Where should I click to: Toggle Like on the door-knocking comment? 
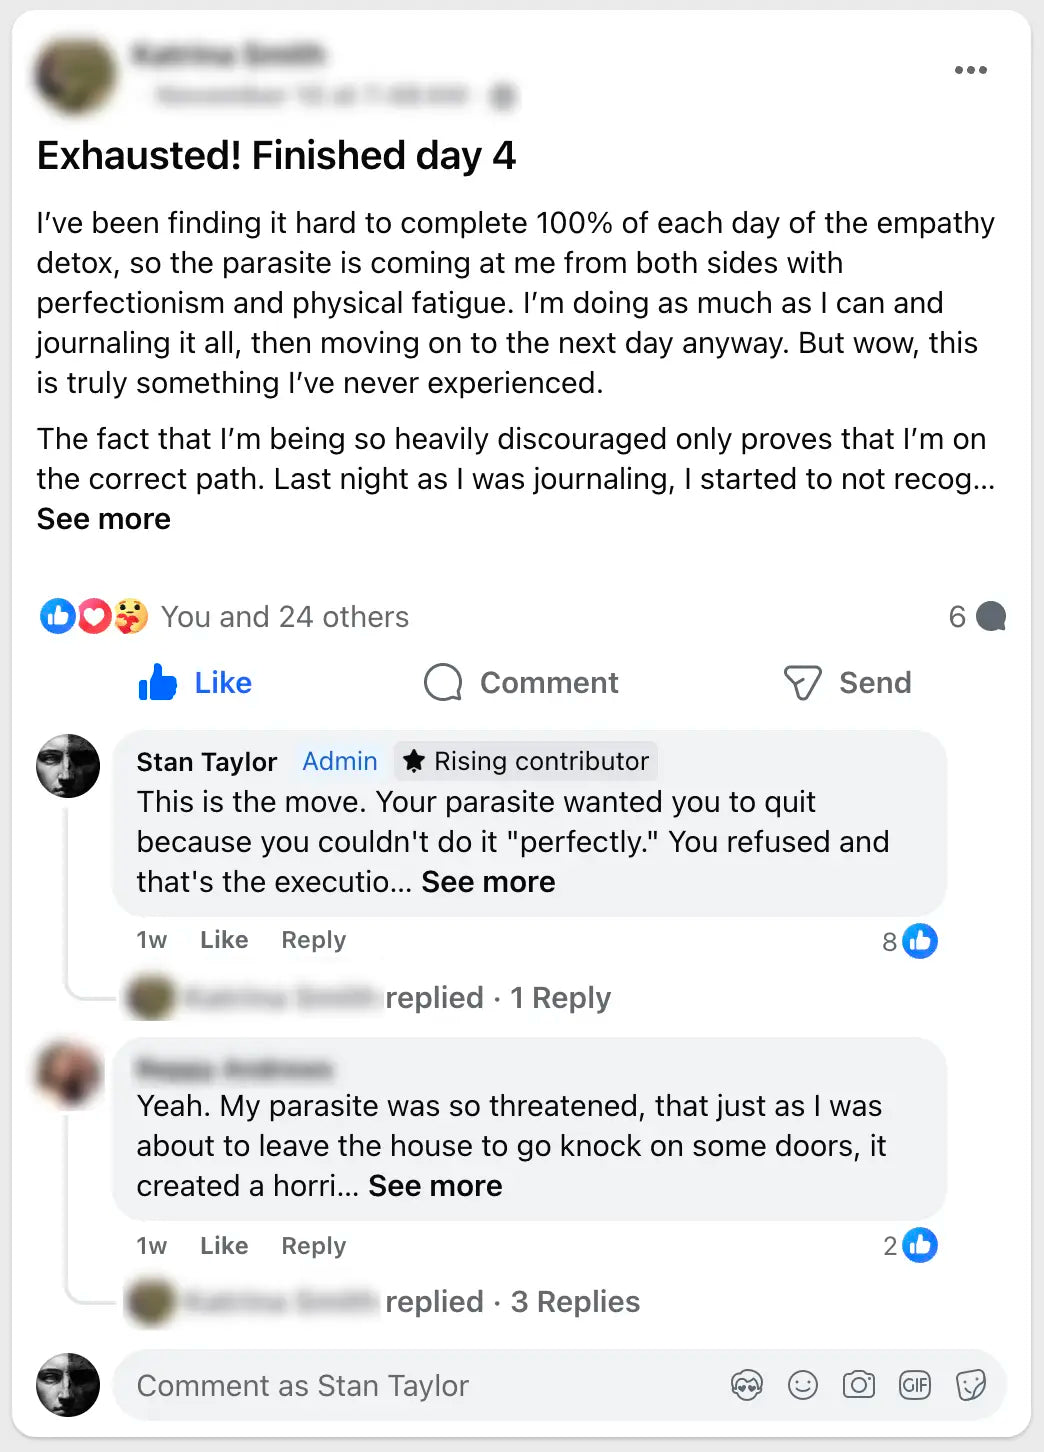(223, 1246)
